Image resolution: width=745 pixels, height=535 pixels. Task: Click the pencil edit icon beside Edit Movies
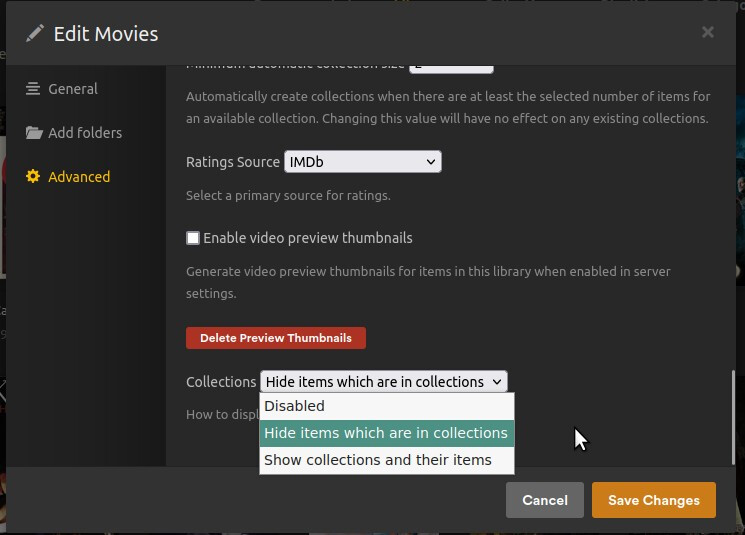tap(35, 33)
